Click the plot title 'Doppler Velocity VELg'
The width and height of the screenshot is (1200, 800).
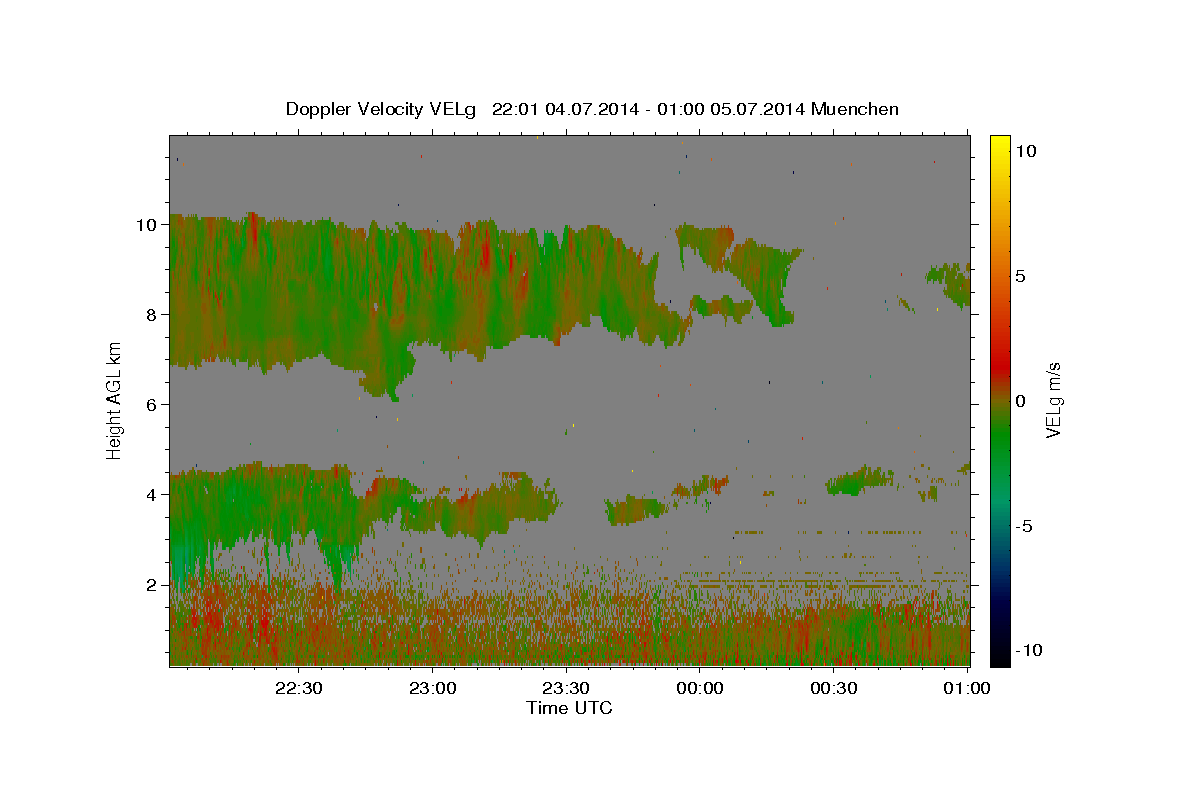[x=382, y=109]
